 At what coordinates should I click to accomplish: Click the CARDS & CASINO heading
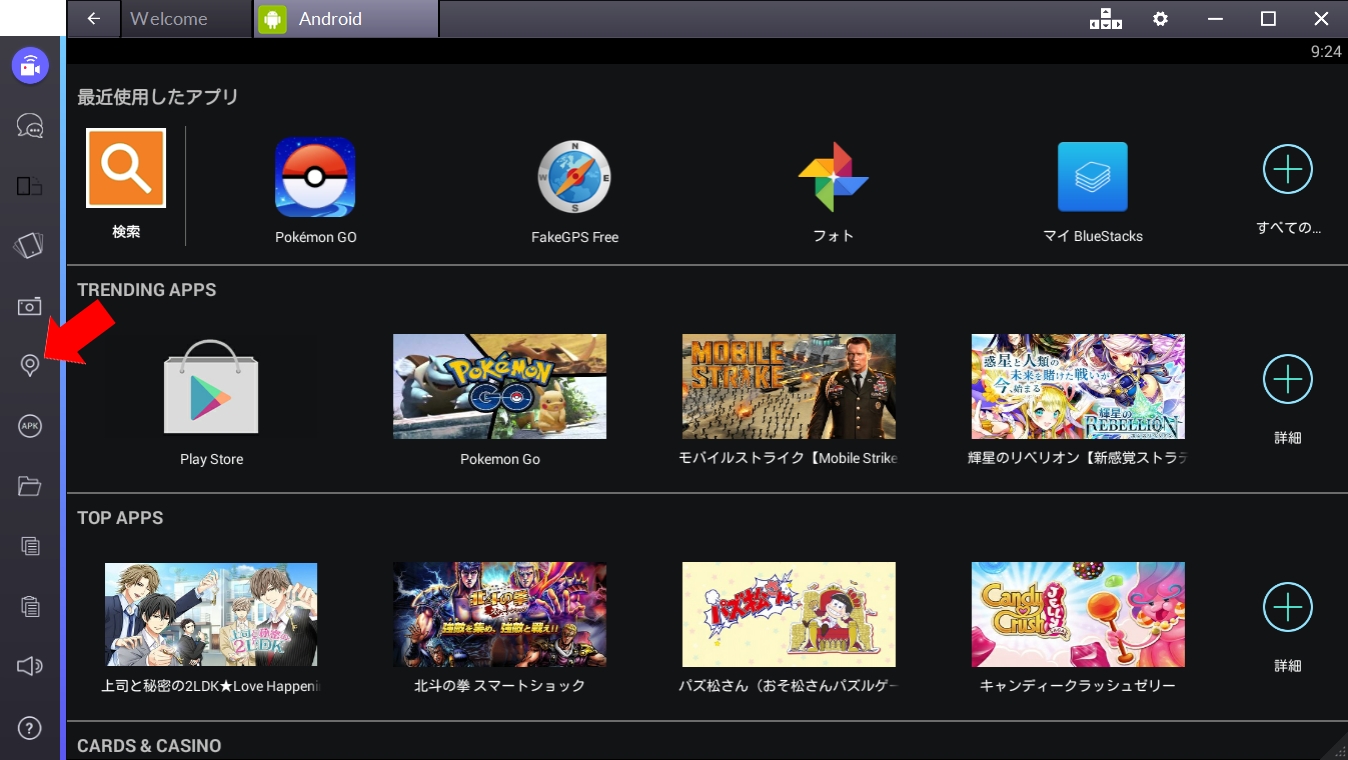click(x=149, y=746)
